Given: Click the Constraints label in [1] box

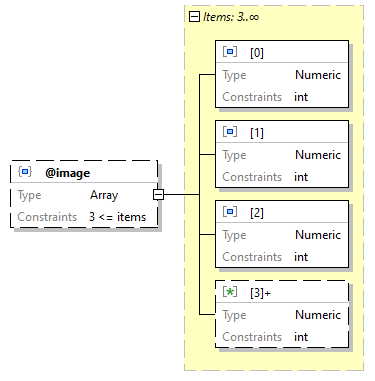Looking at the screenshot, I should pos(252,177).
